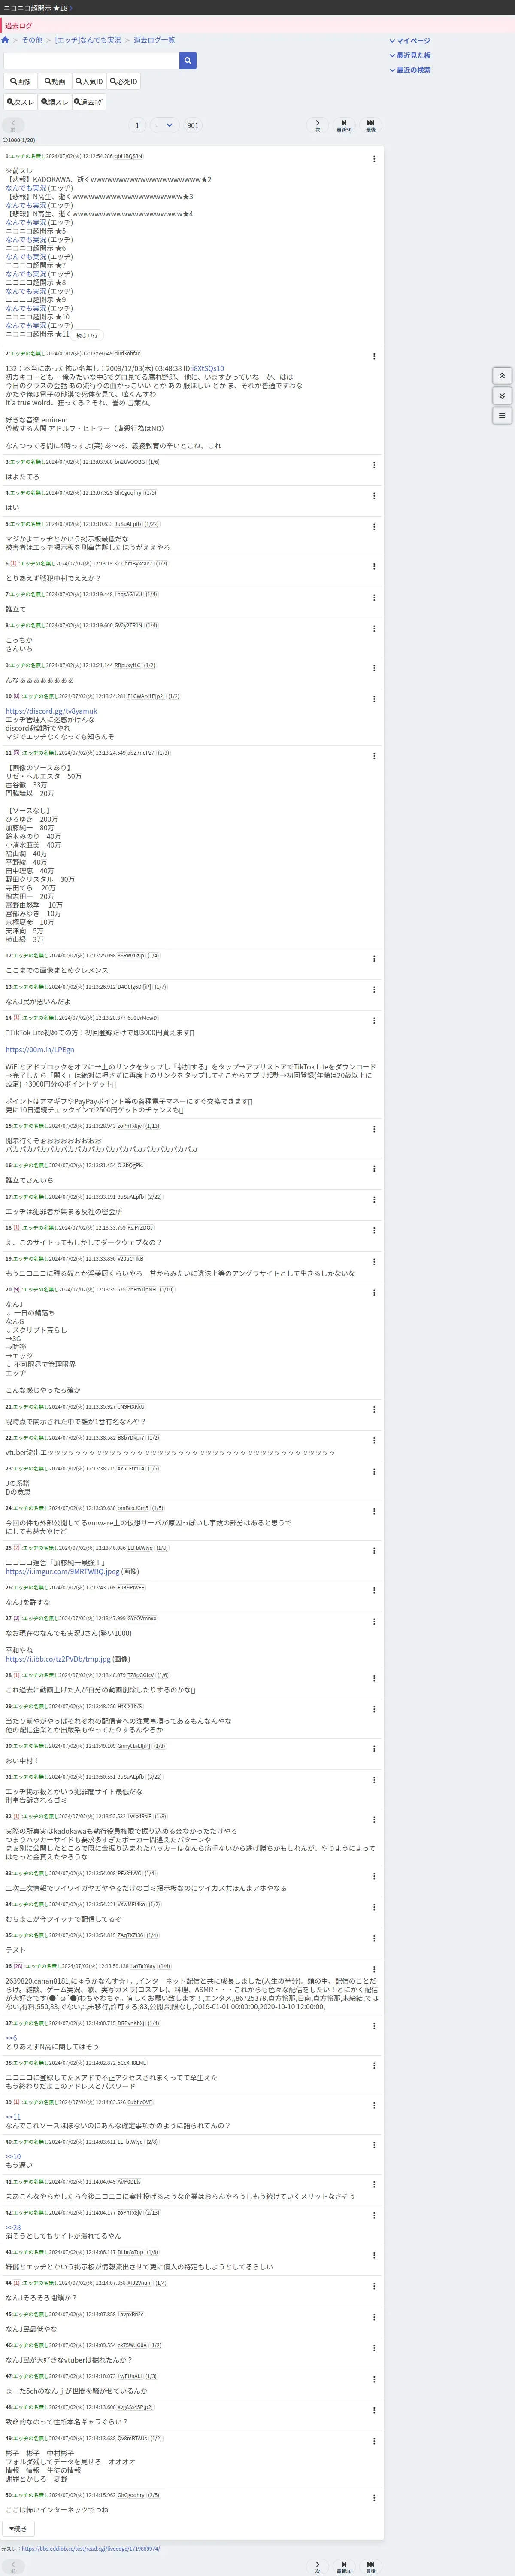515x2576 pixels.
Task: Click 最新50 in the footer navigation
Action: click(344, 2566)
